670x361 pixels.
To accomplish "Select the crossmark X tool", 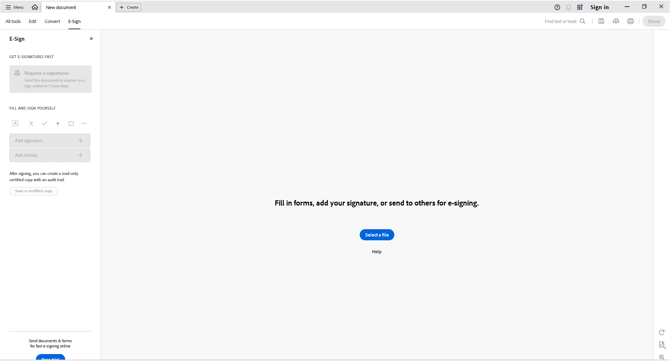I will [x=31, y=123].
